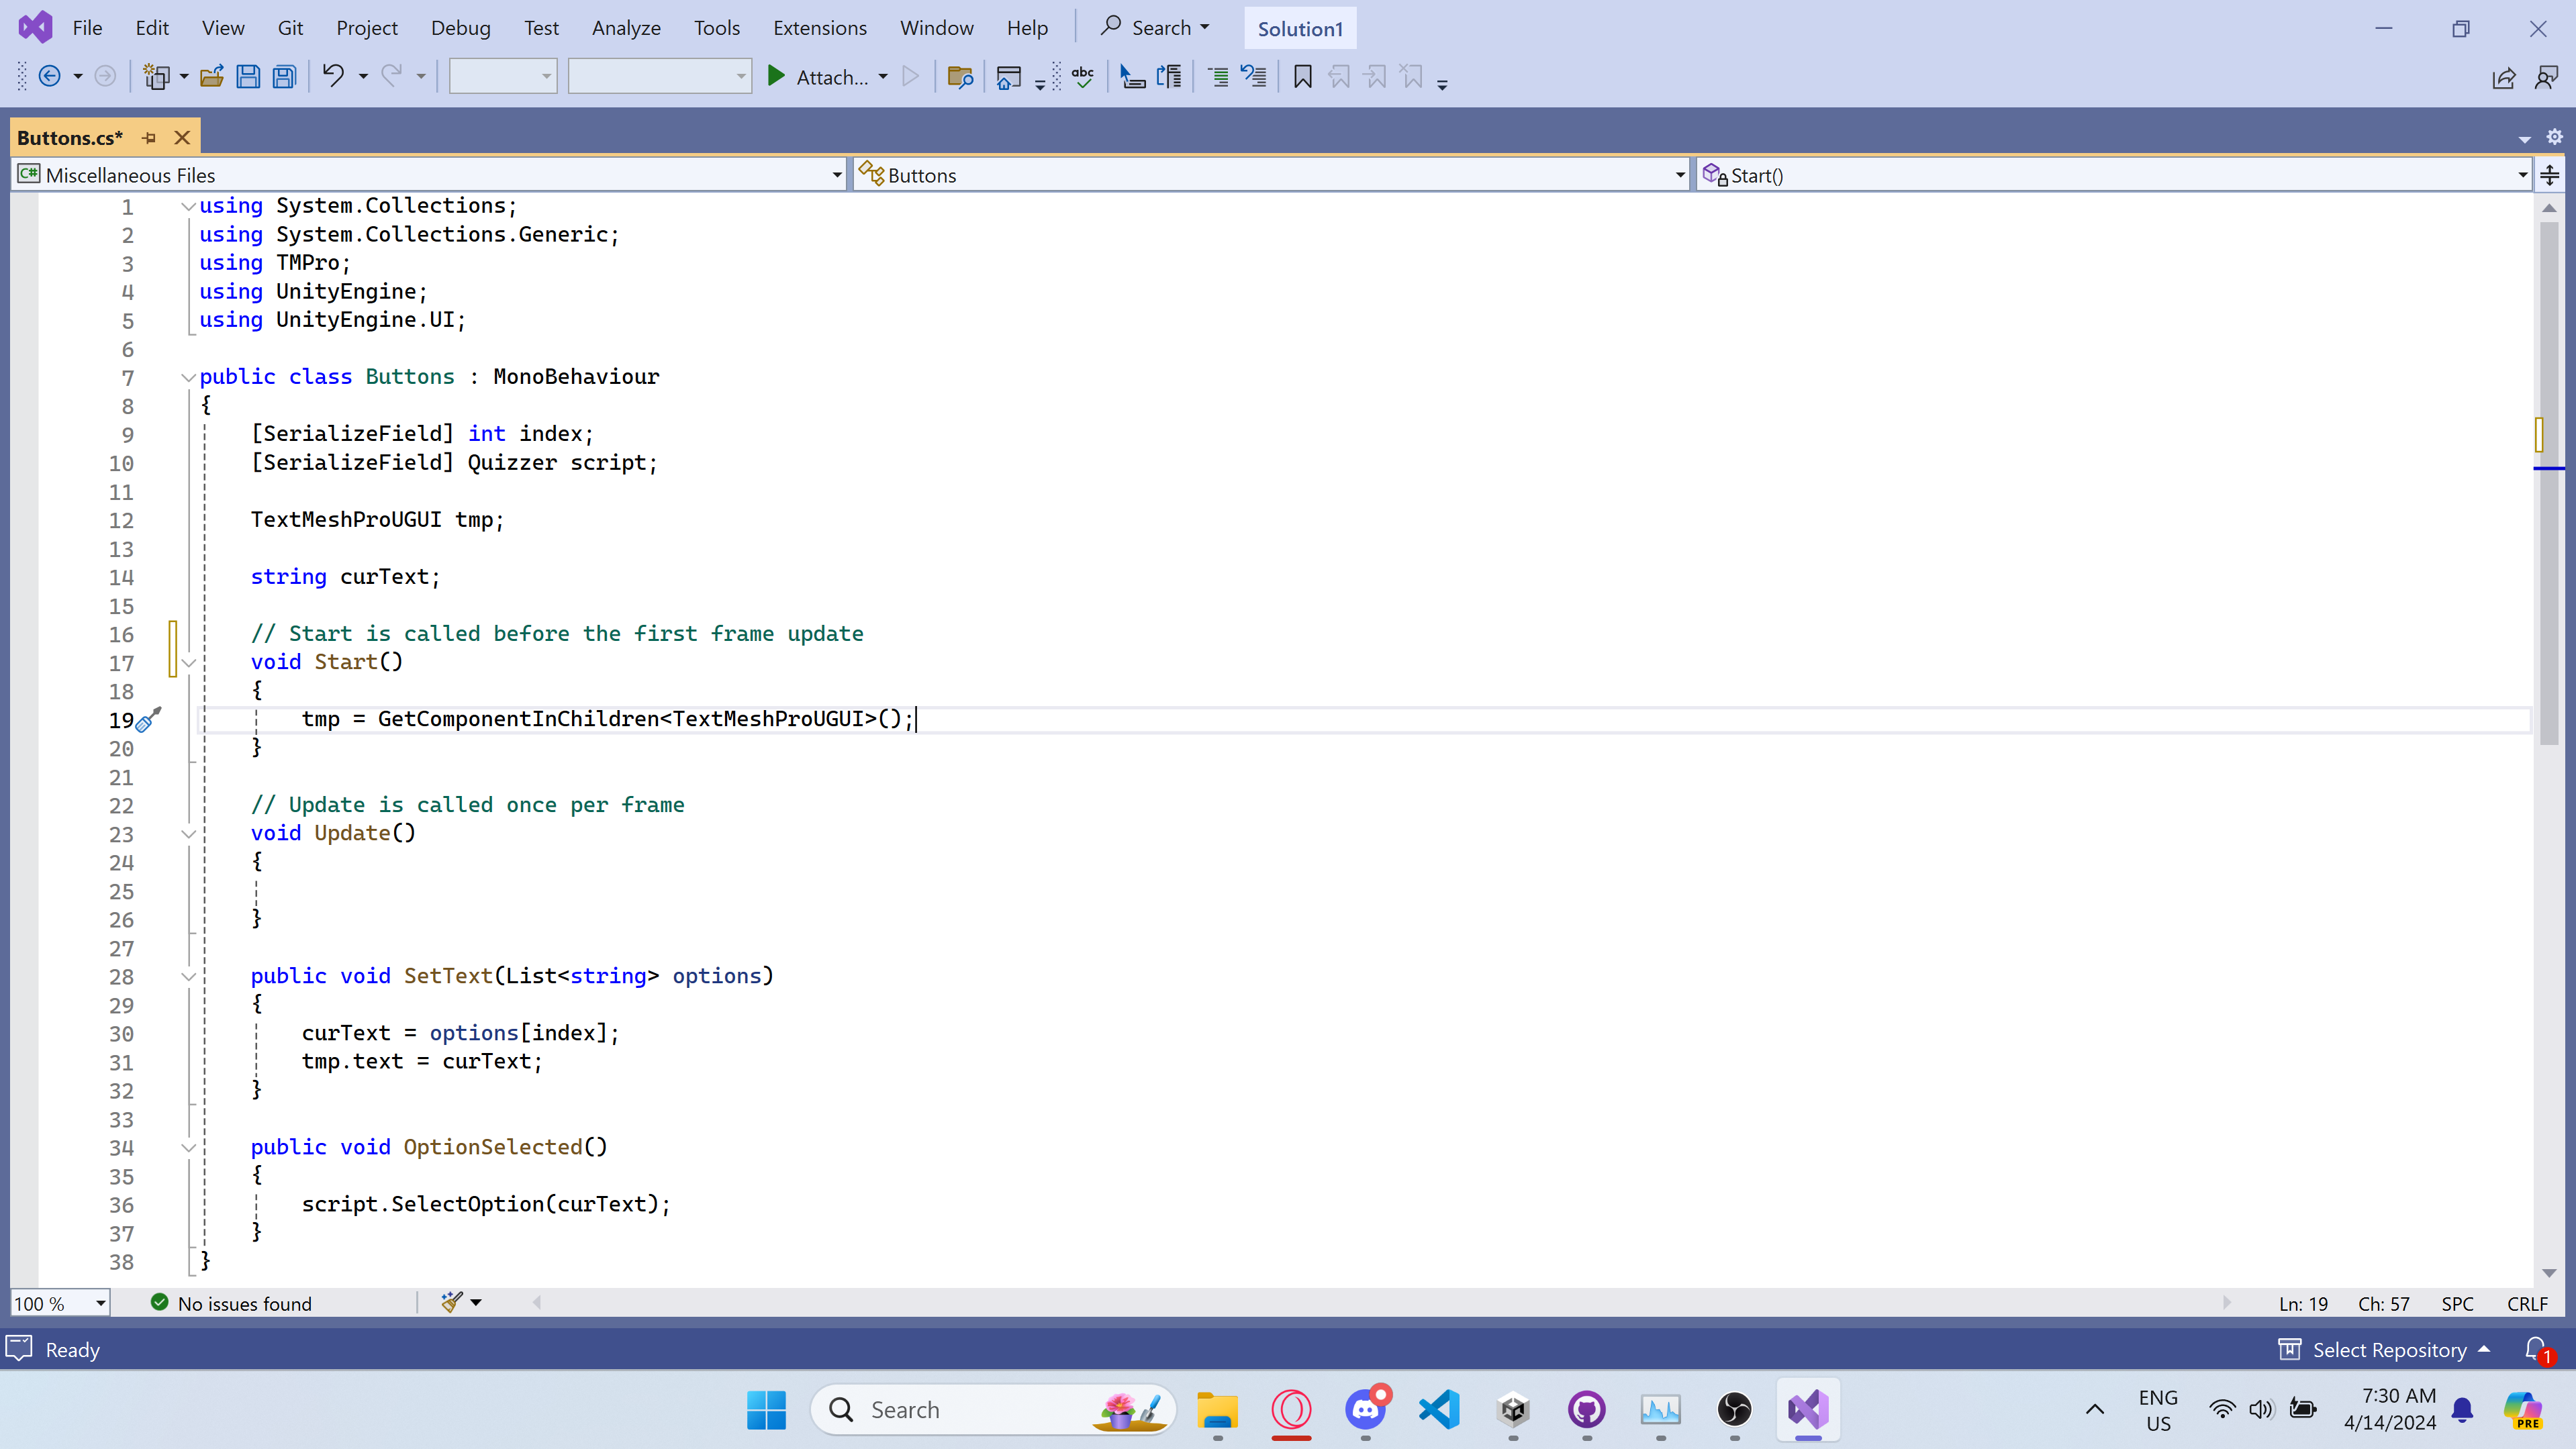The width and height of the screenshot is (2576, 1449).
Task: Click the spell checker abc icon
Action: (1082, 77)
